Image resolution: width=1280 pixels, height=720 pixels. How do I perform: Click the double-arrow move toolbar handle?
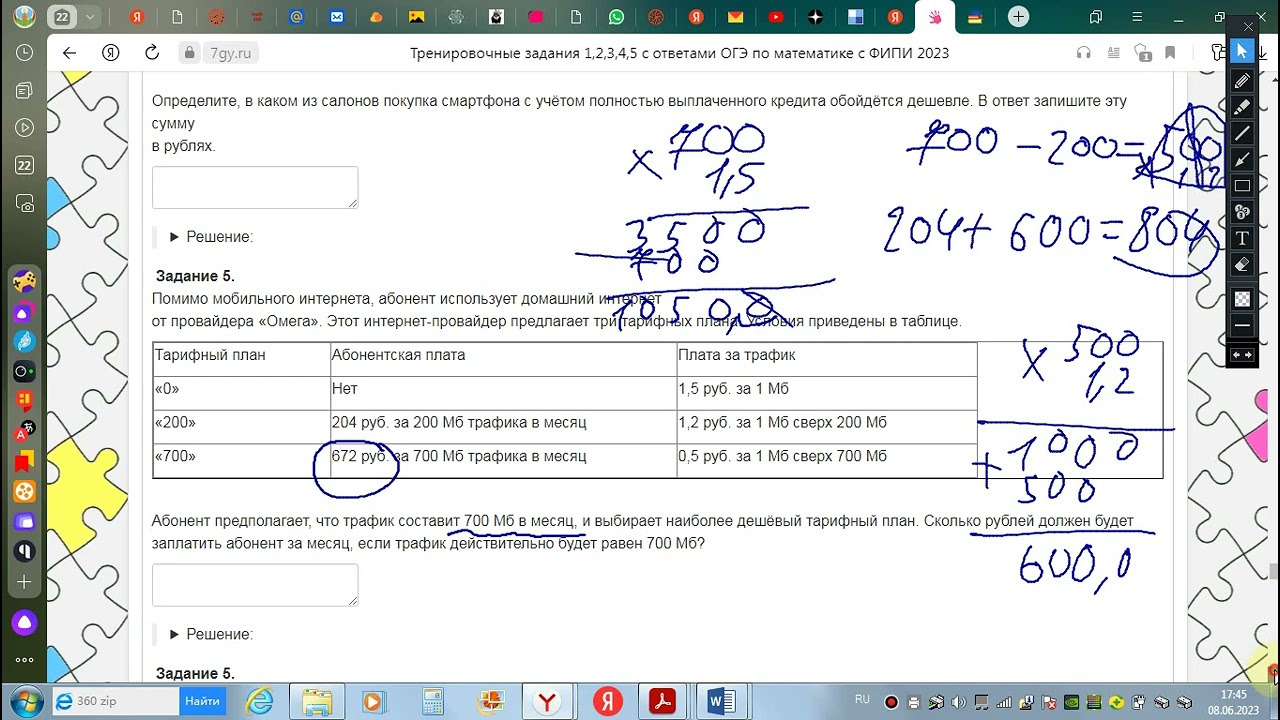tap(1242, 355)
